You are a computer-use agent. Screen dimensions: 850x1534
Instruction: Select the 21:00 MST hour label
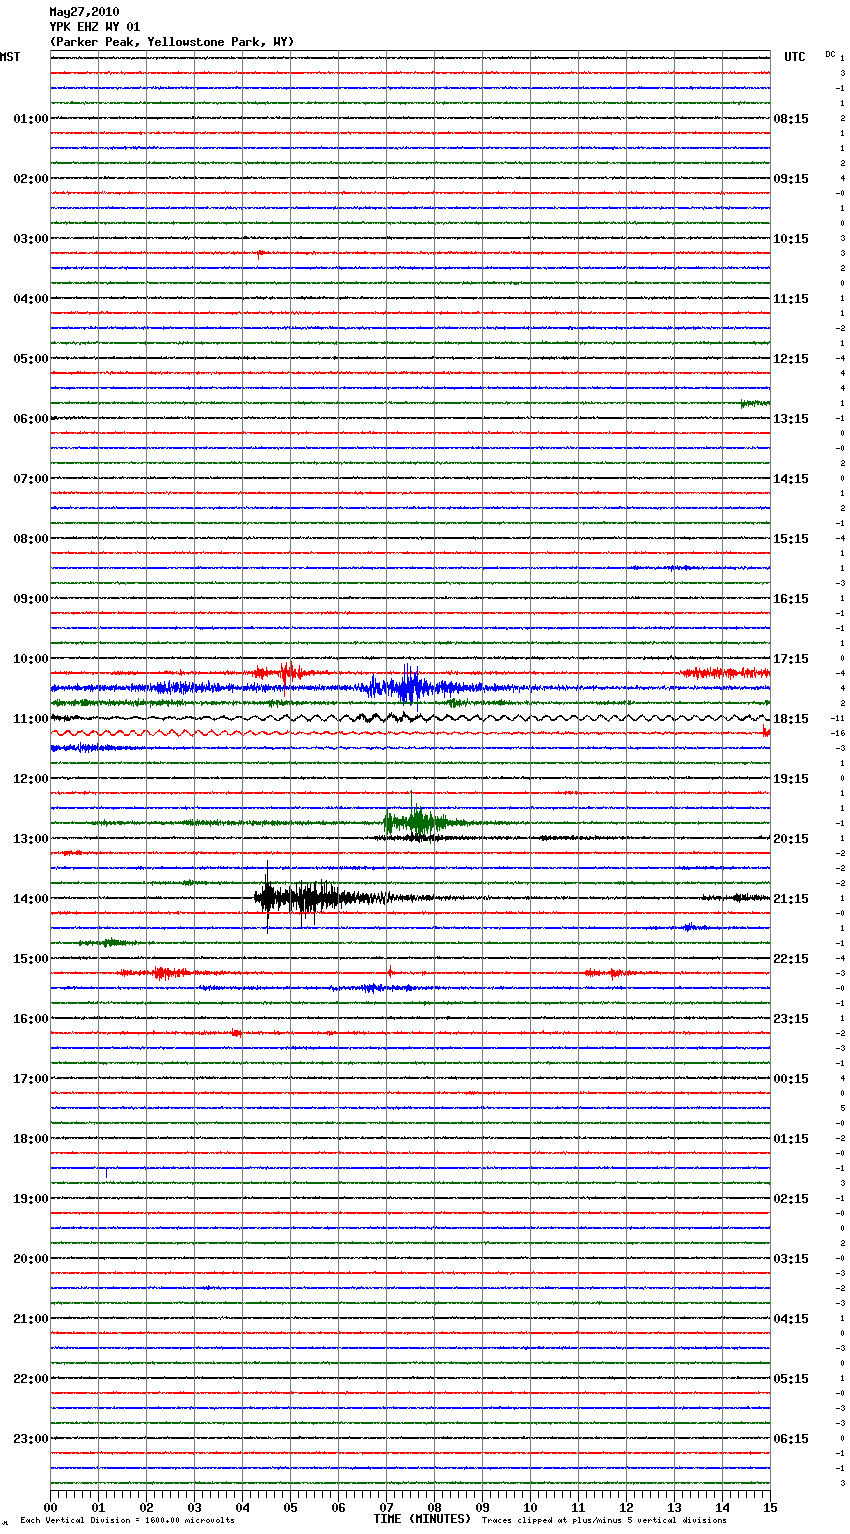point(30,1319)
